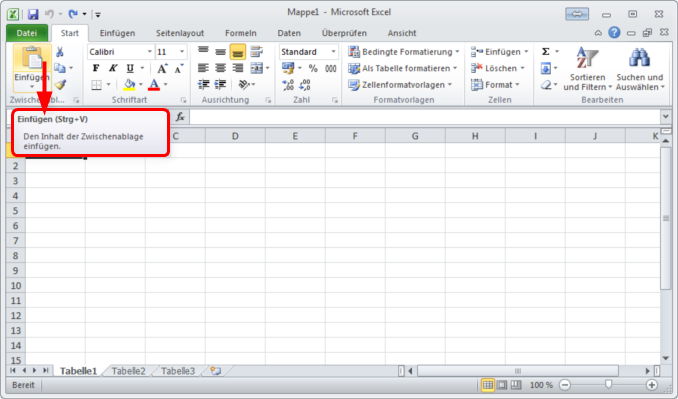
Task: Click the zoom slider handle
Action: pyautogui.click(x=608, y=384)
